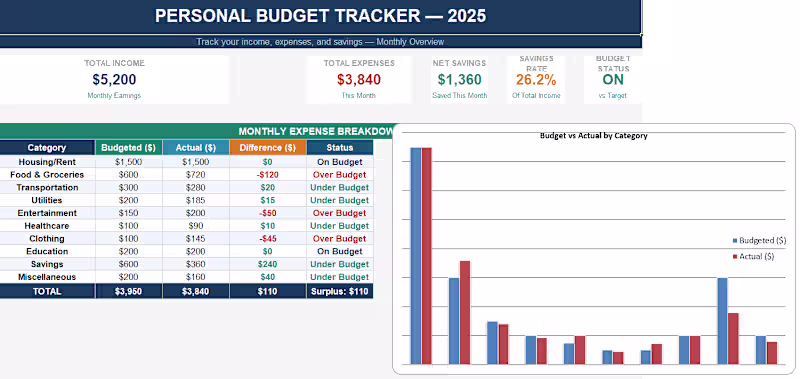Click the Actual ($) column header

click(x=195, y=147)
